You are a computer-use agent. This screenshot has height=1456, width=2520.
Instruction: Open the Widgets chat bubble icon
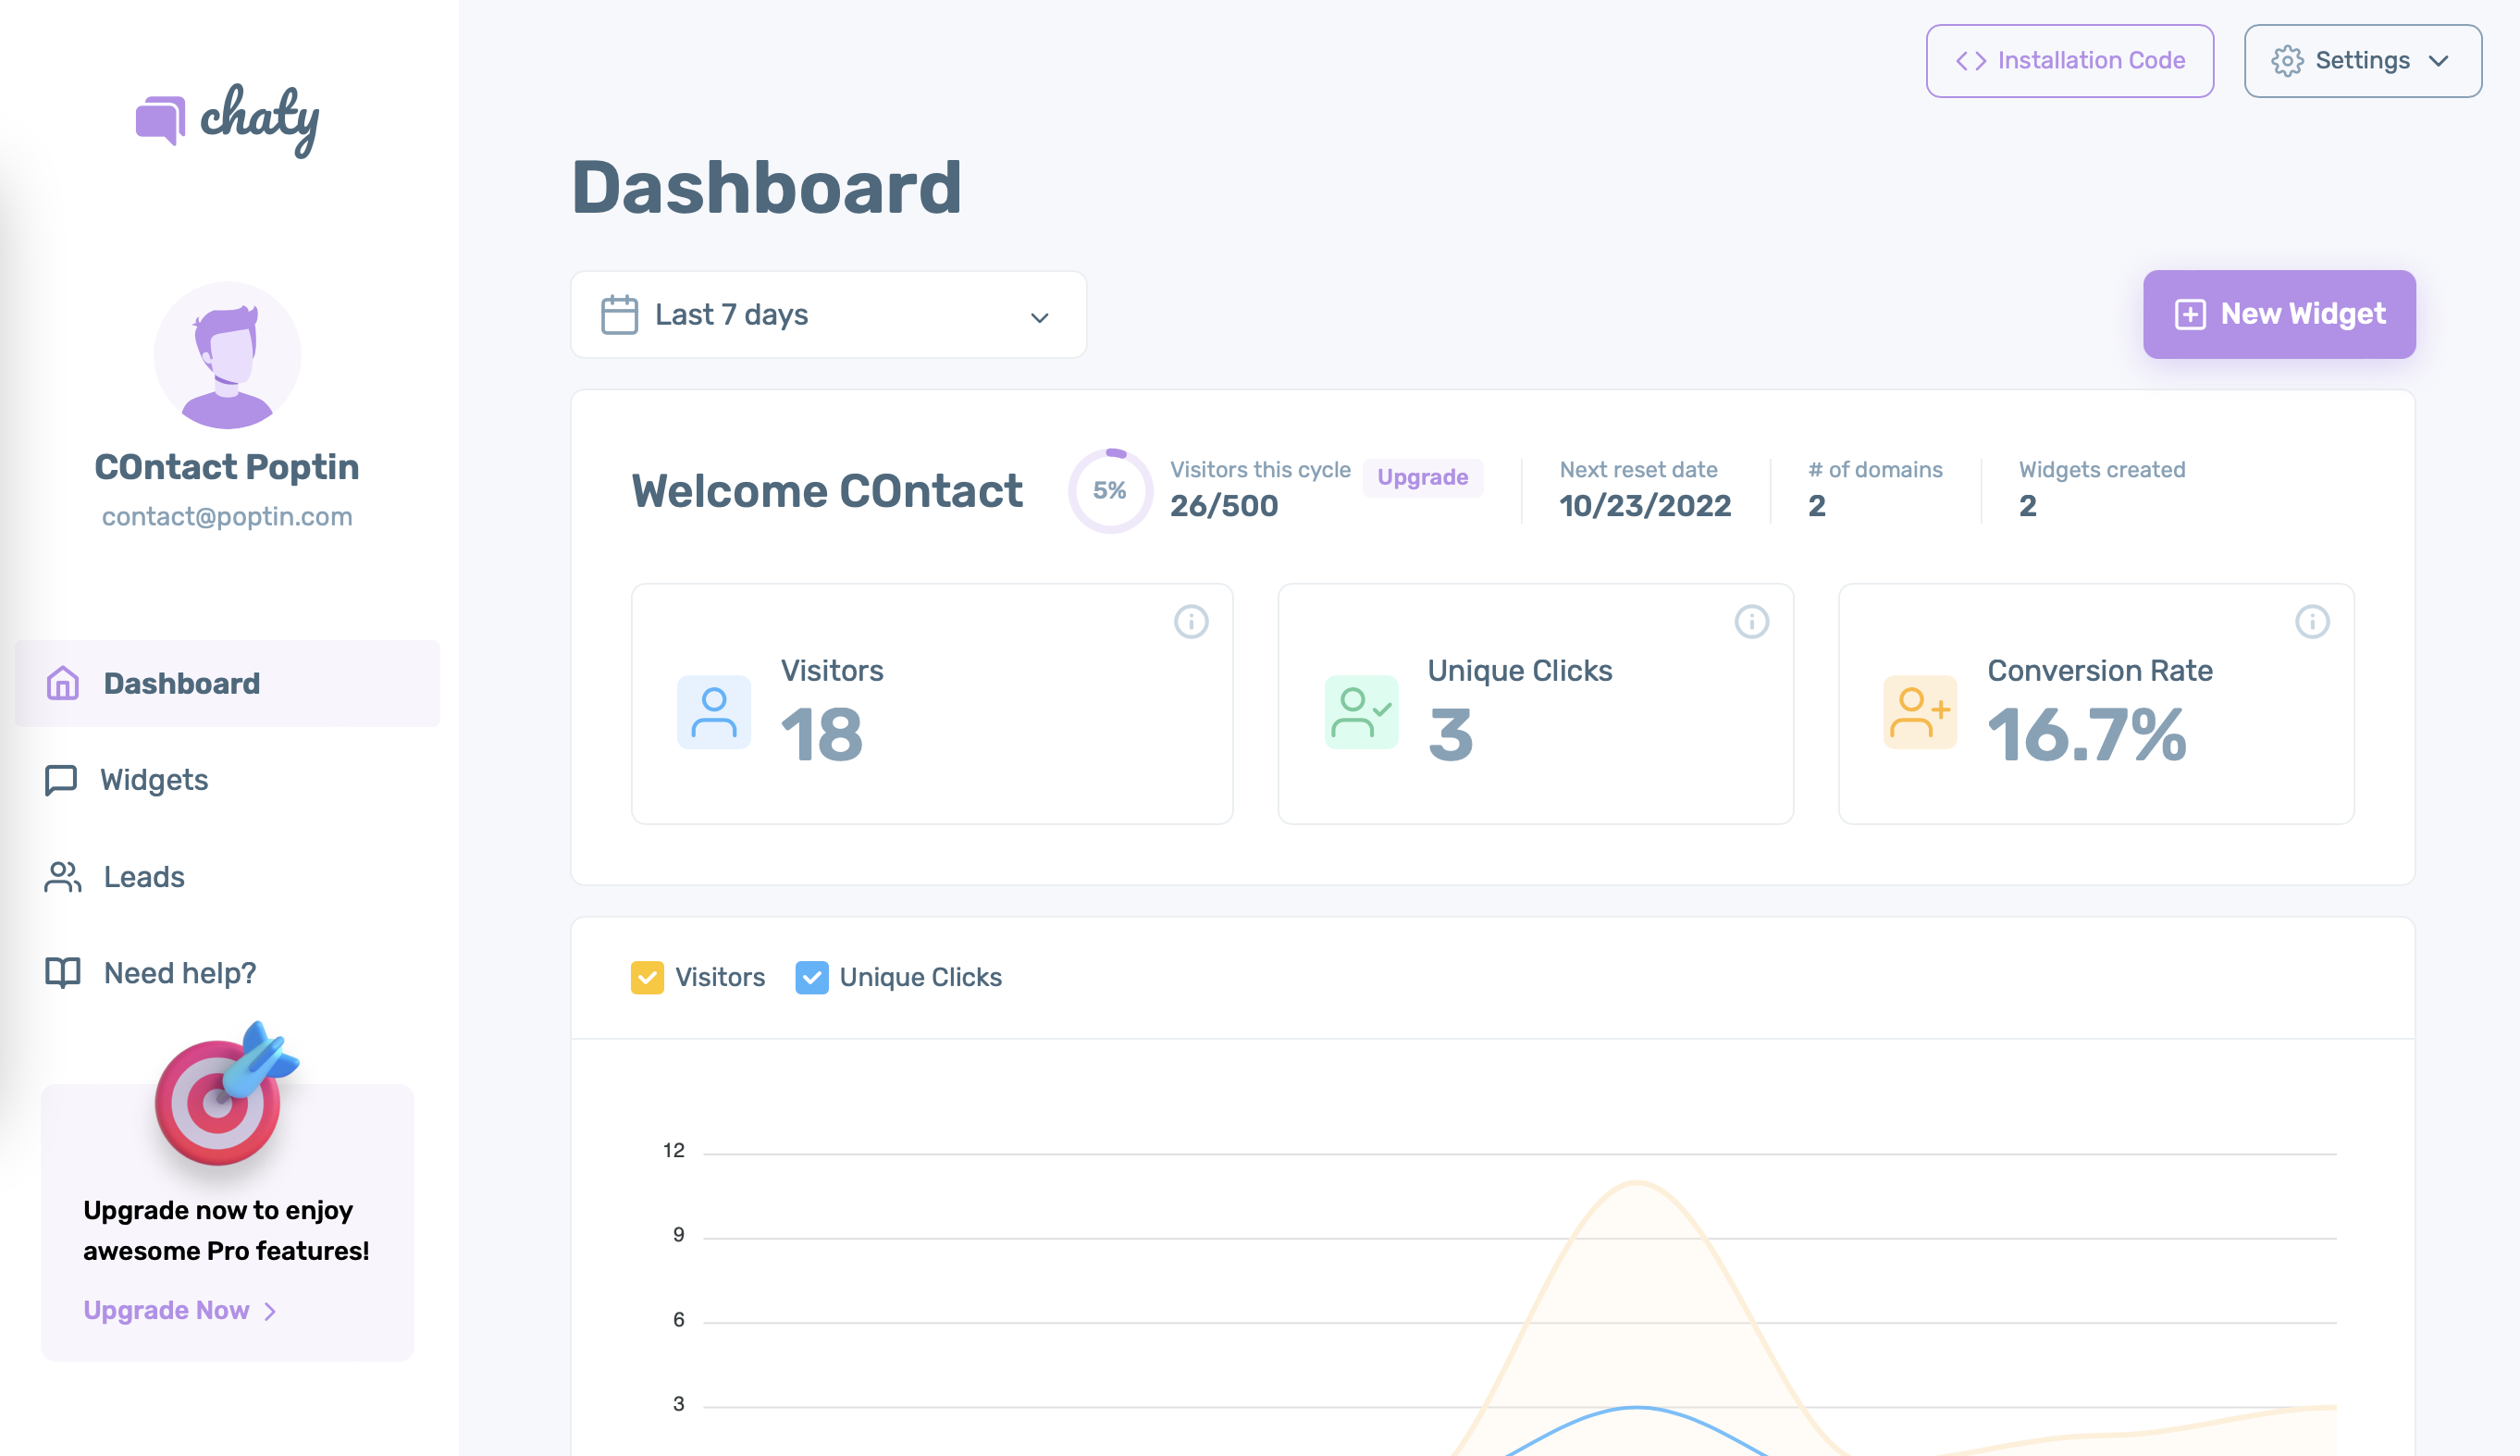click(x=62, y=780)
